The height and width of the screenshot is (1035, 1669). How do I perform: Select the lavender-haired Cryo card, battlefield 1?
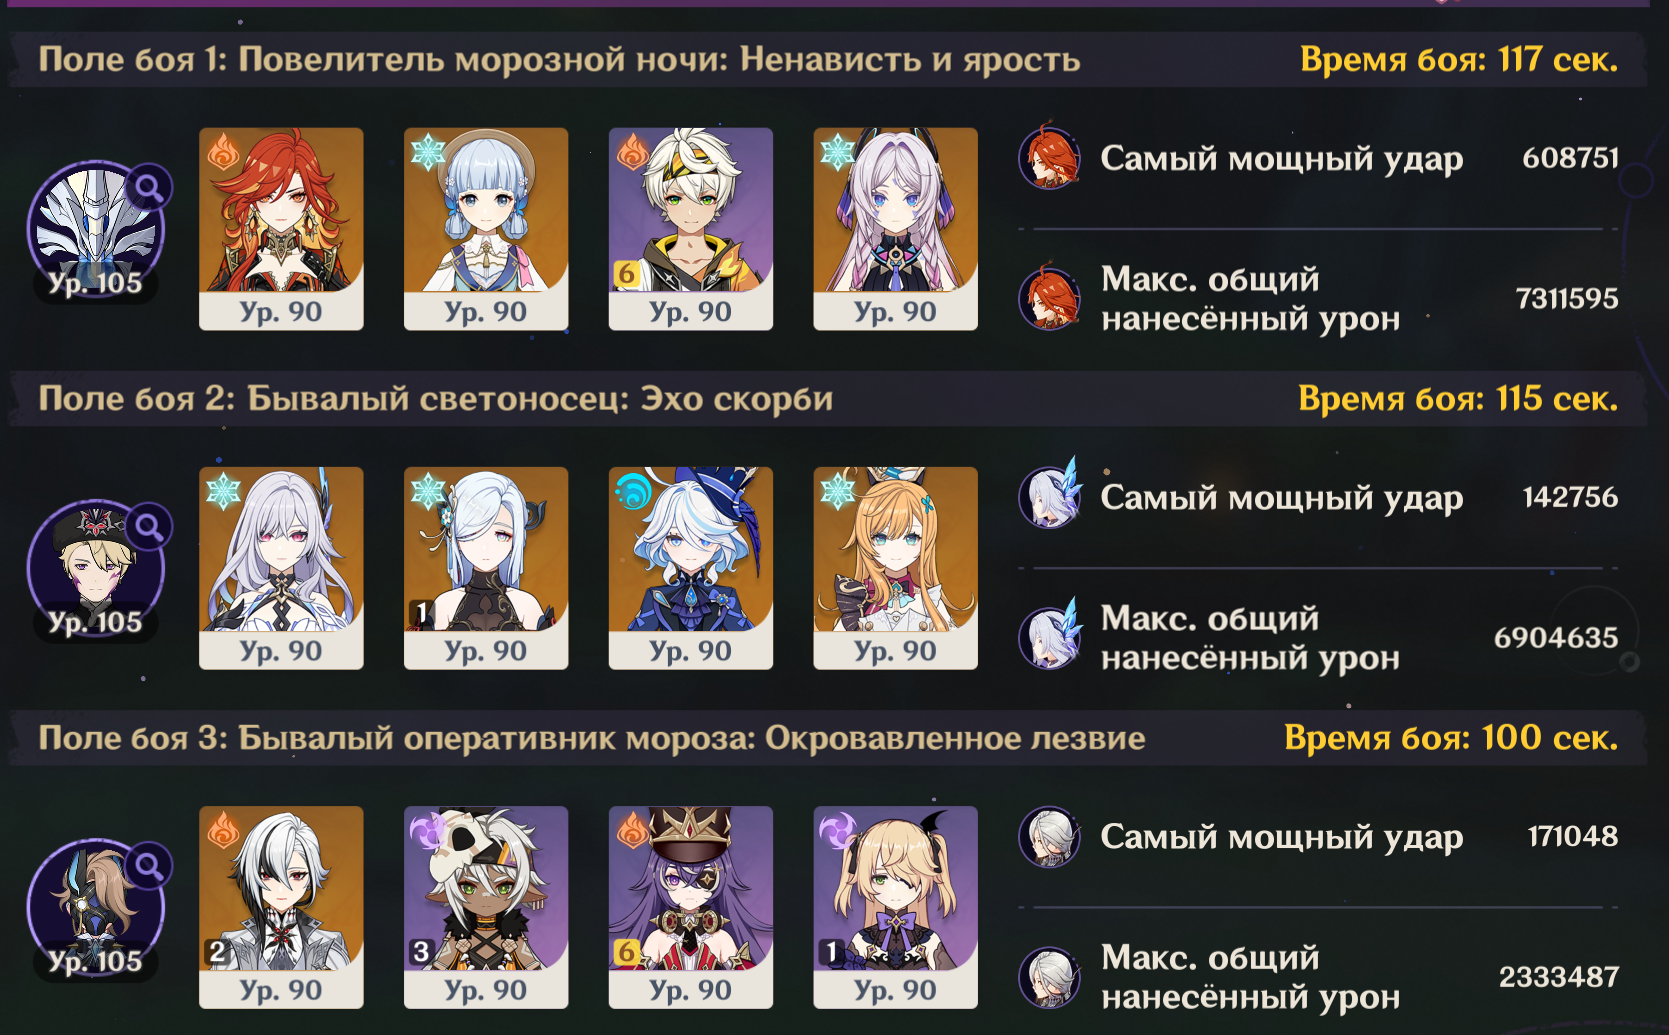[896, 229]
